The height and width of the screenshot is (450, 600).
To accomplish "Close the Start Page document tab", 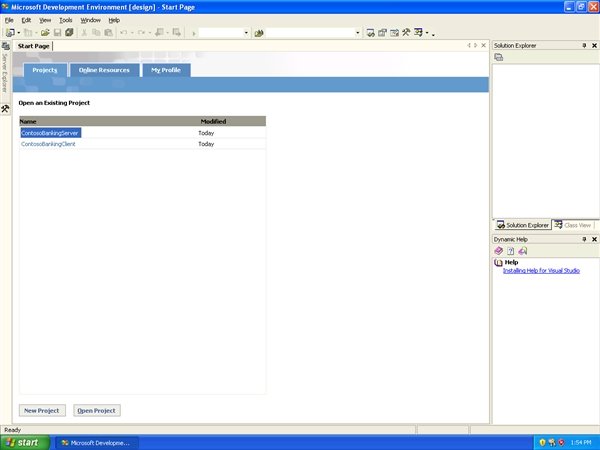I will coord(484,46).
